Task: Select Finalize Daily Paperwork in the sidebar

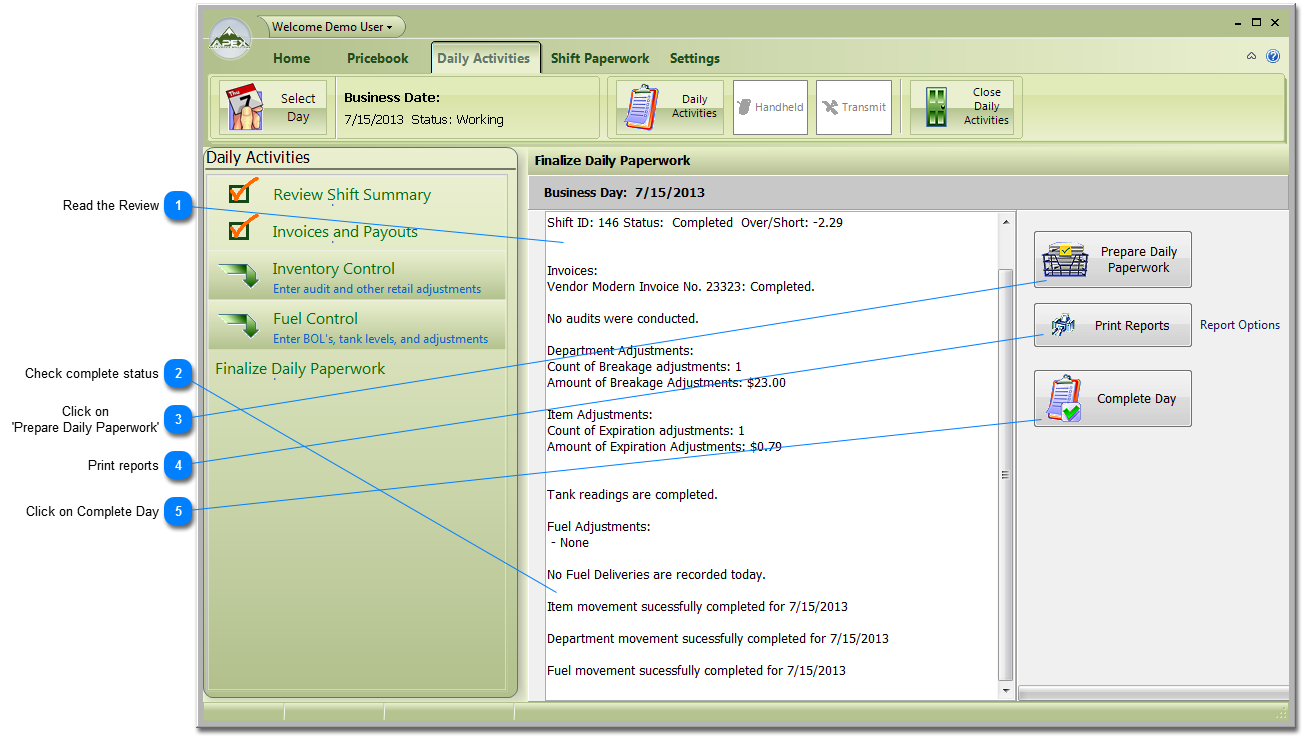Action: pos(300,369)
